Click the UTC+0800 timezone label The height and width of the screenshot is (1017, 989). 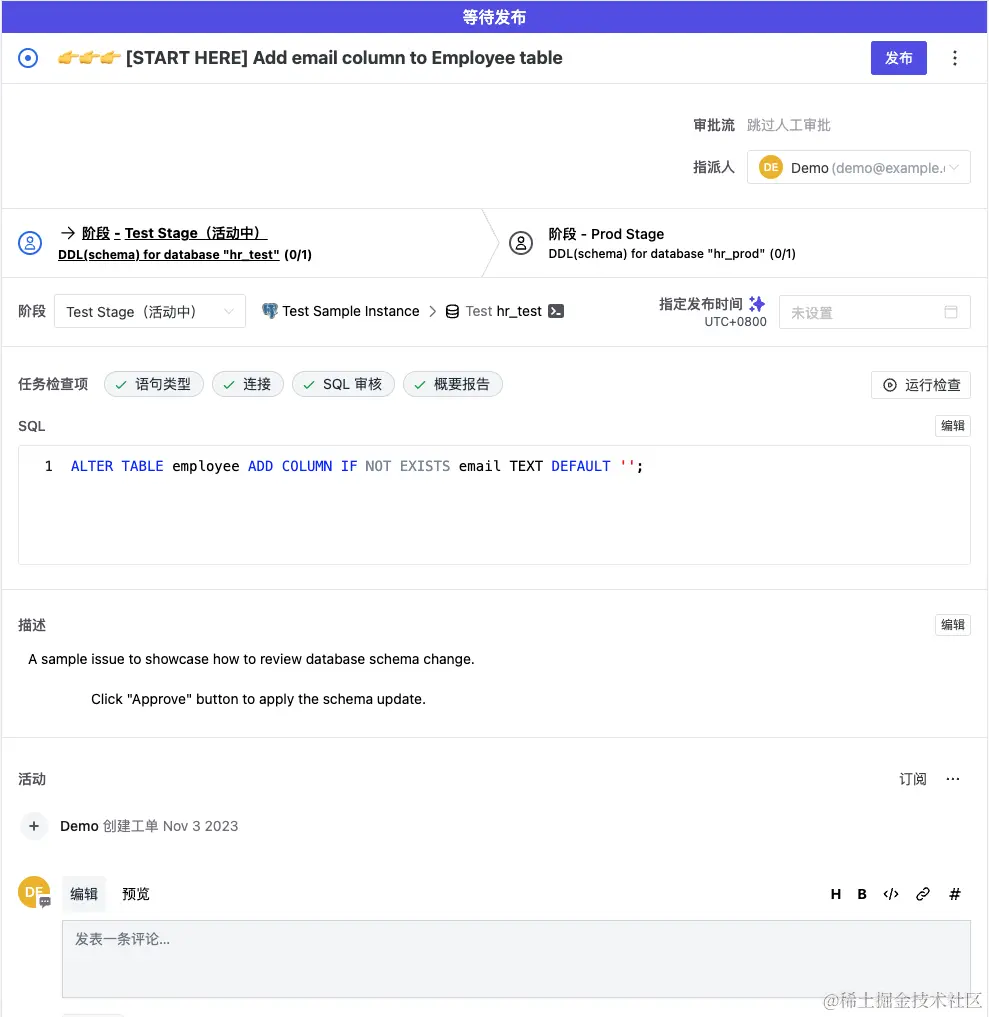click(735, 322)
